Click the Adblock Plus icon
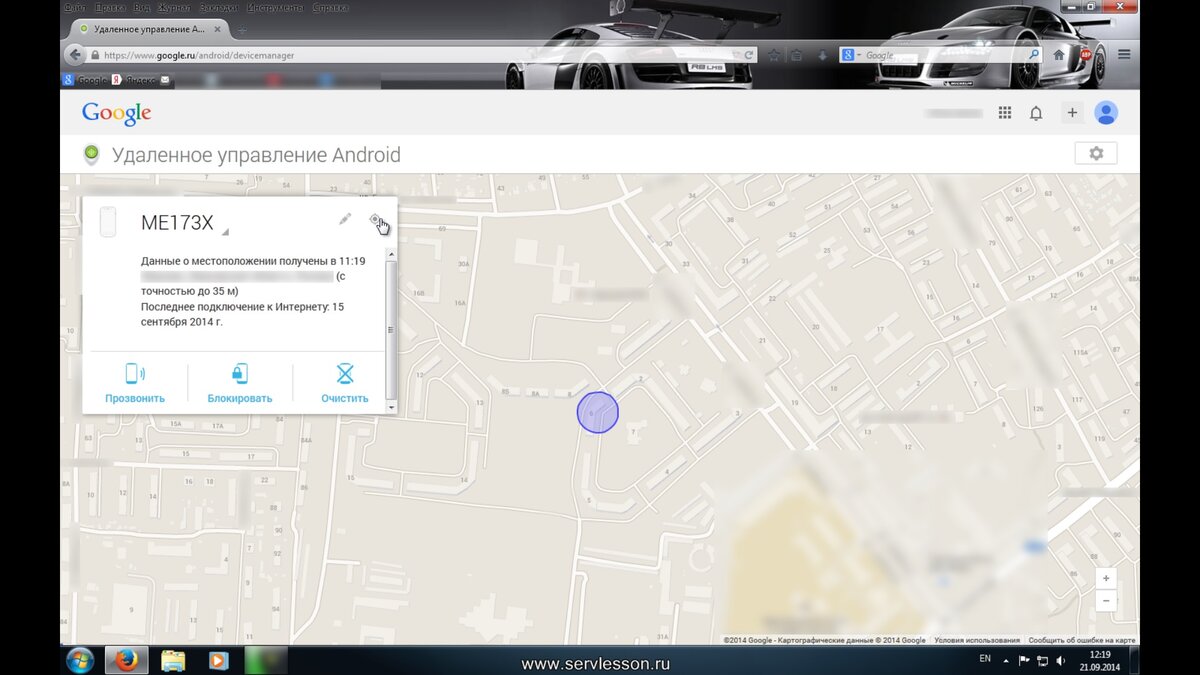1200x675 pixels. (1087, 55)
